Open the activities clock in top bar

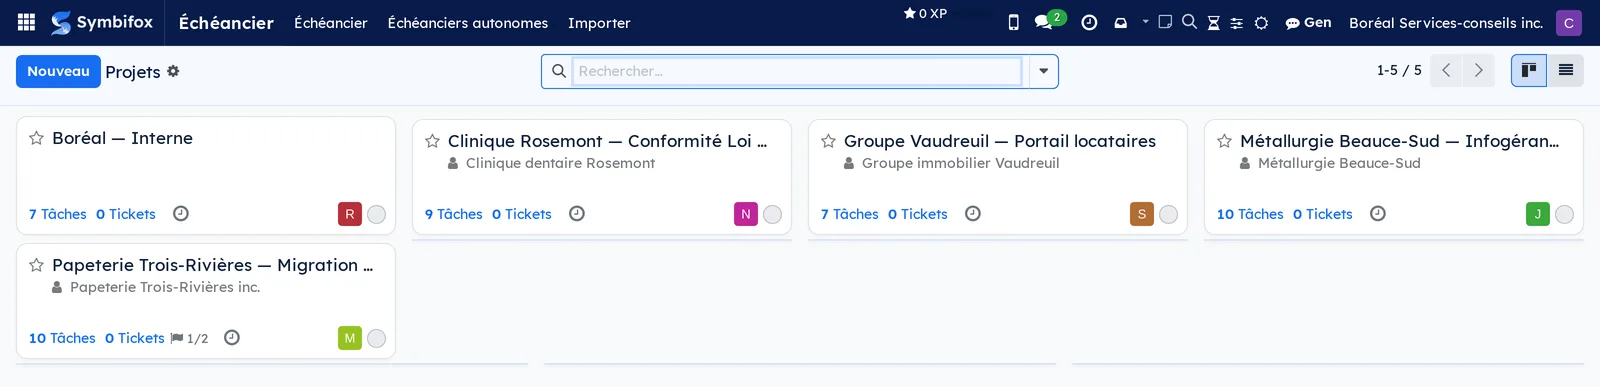(x=1089, y=22)
